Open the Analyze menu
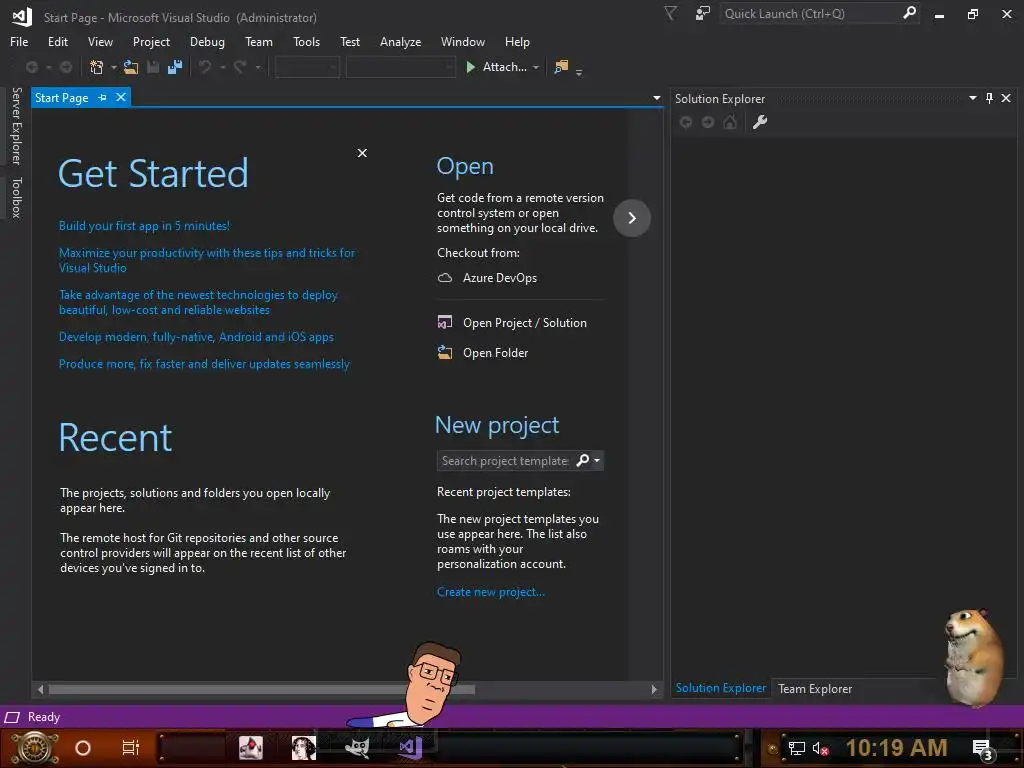The height and width of the screenshot is (768, 1024). [x=400, y=42]
